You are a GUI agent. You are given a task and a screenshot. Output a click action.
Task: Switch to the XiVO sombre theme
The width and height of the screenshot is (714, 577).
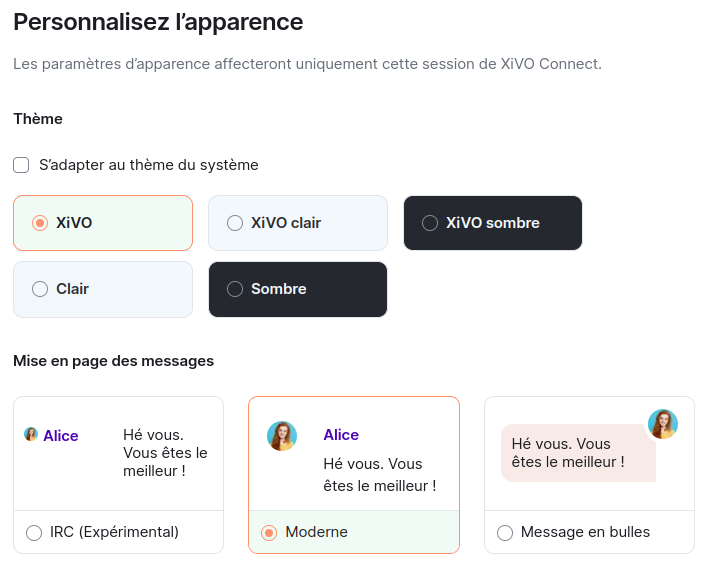coord(430,223)
